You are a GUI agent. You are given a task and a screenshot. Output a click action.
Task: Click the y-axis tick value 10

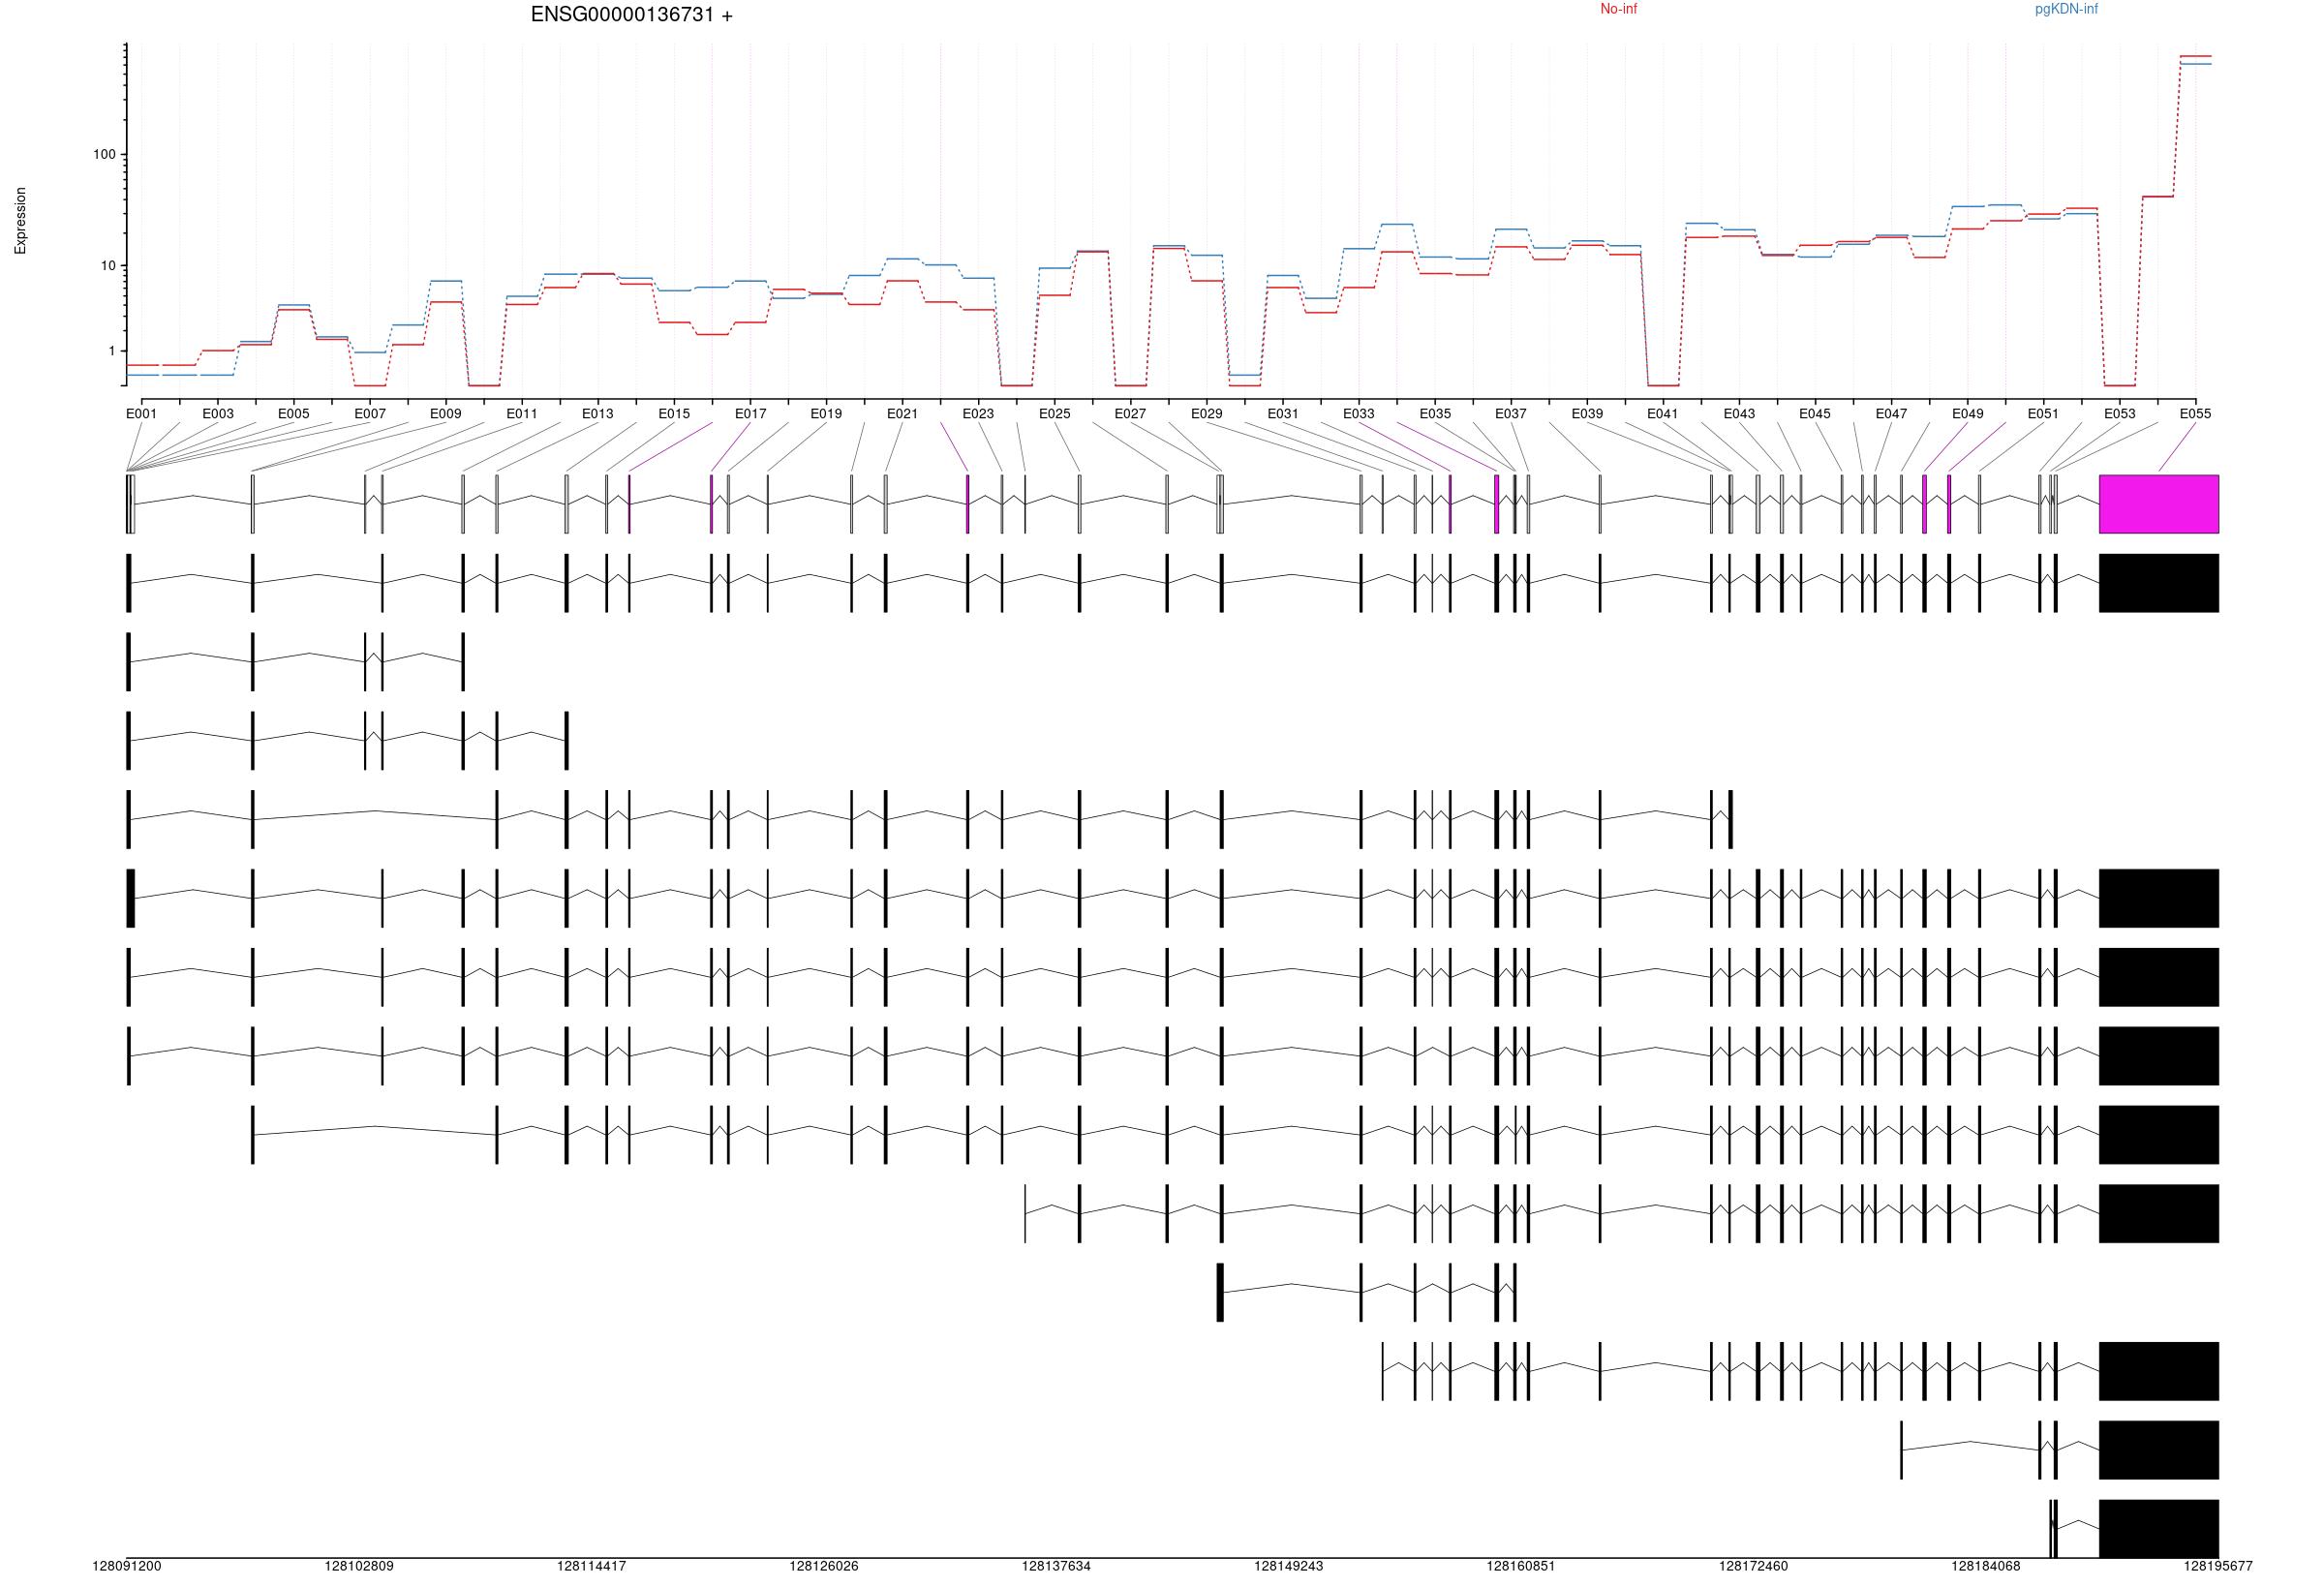point(109,266)
